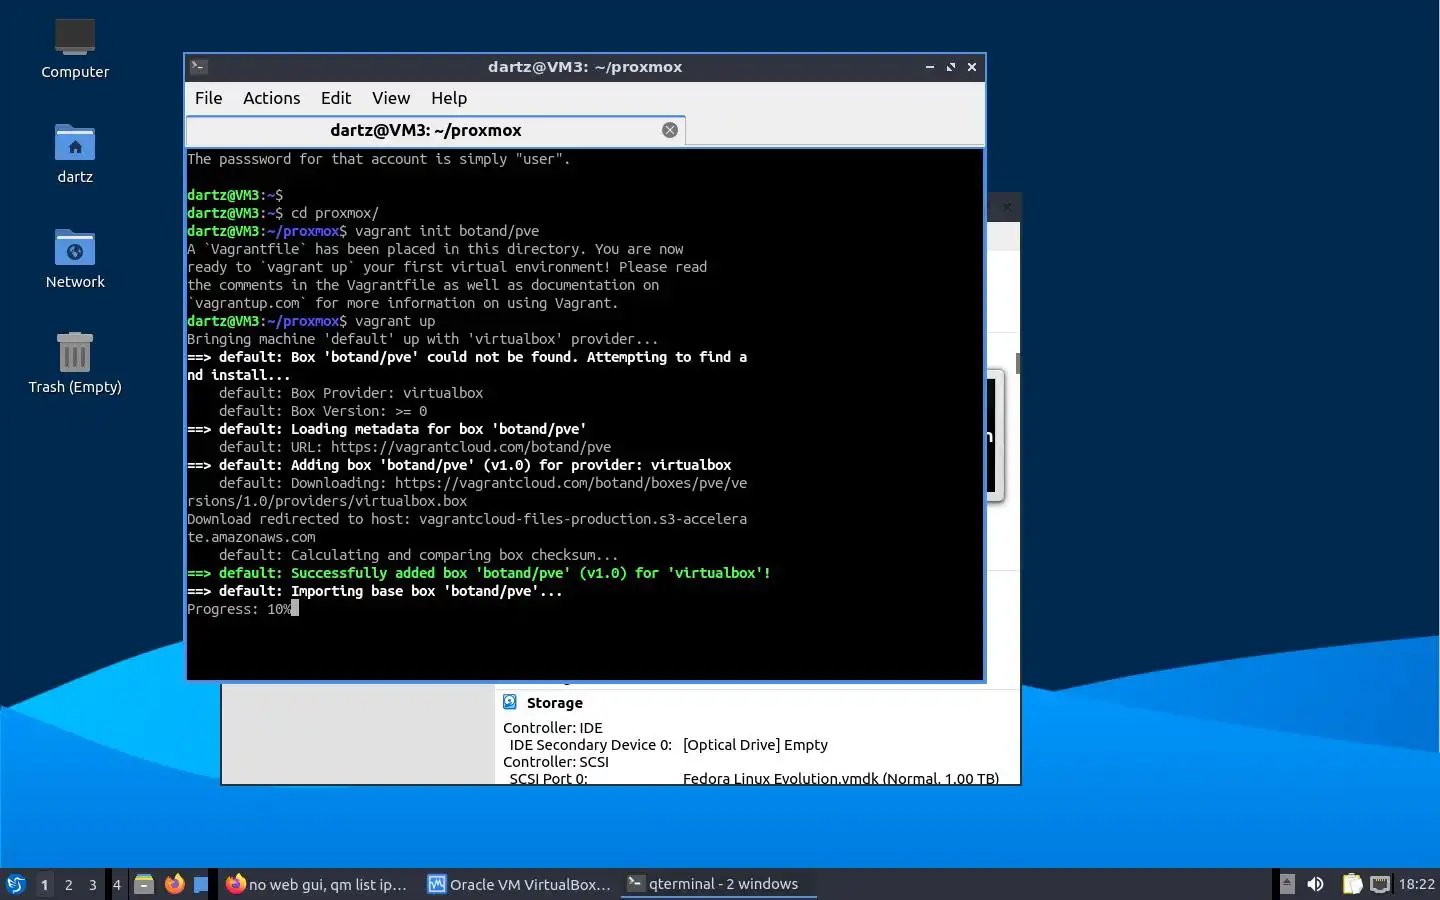Click the 'Importing base box' terminal line
Screen dimensions: 1440x900
pos(375,591)
